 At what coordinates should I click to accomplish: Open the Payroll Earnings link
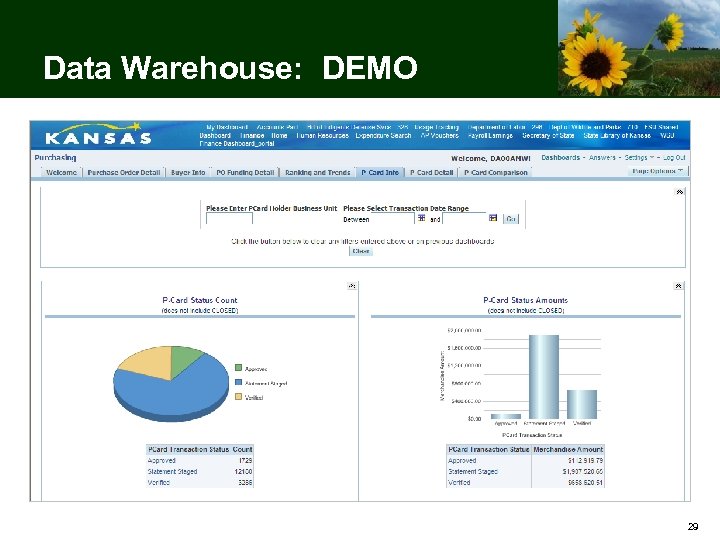tap(490, 135)
